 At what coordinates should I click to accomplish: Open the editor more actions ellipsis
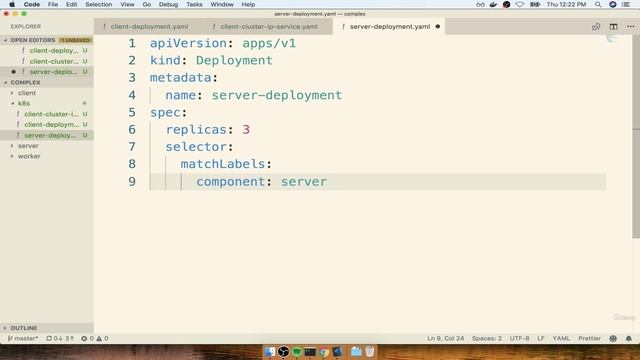[x=631, y=27]
